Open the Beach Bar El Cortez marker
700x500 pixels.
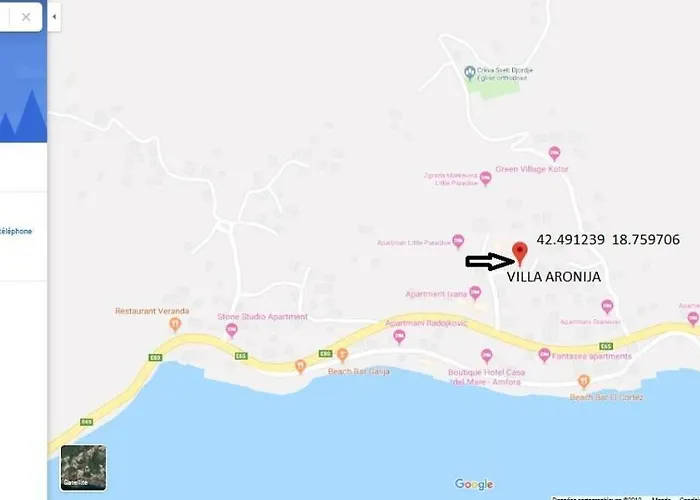584,382
